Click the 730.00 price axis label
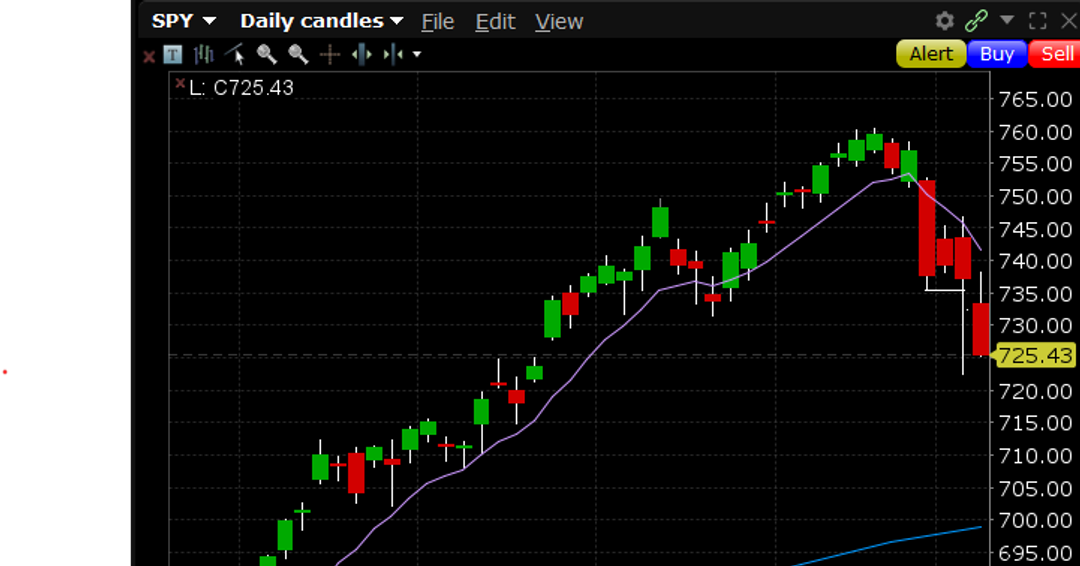 click(1035, 325)
